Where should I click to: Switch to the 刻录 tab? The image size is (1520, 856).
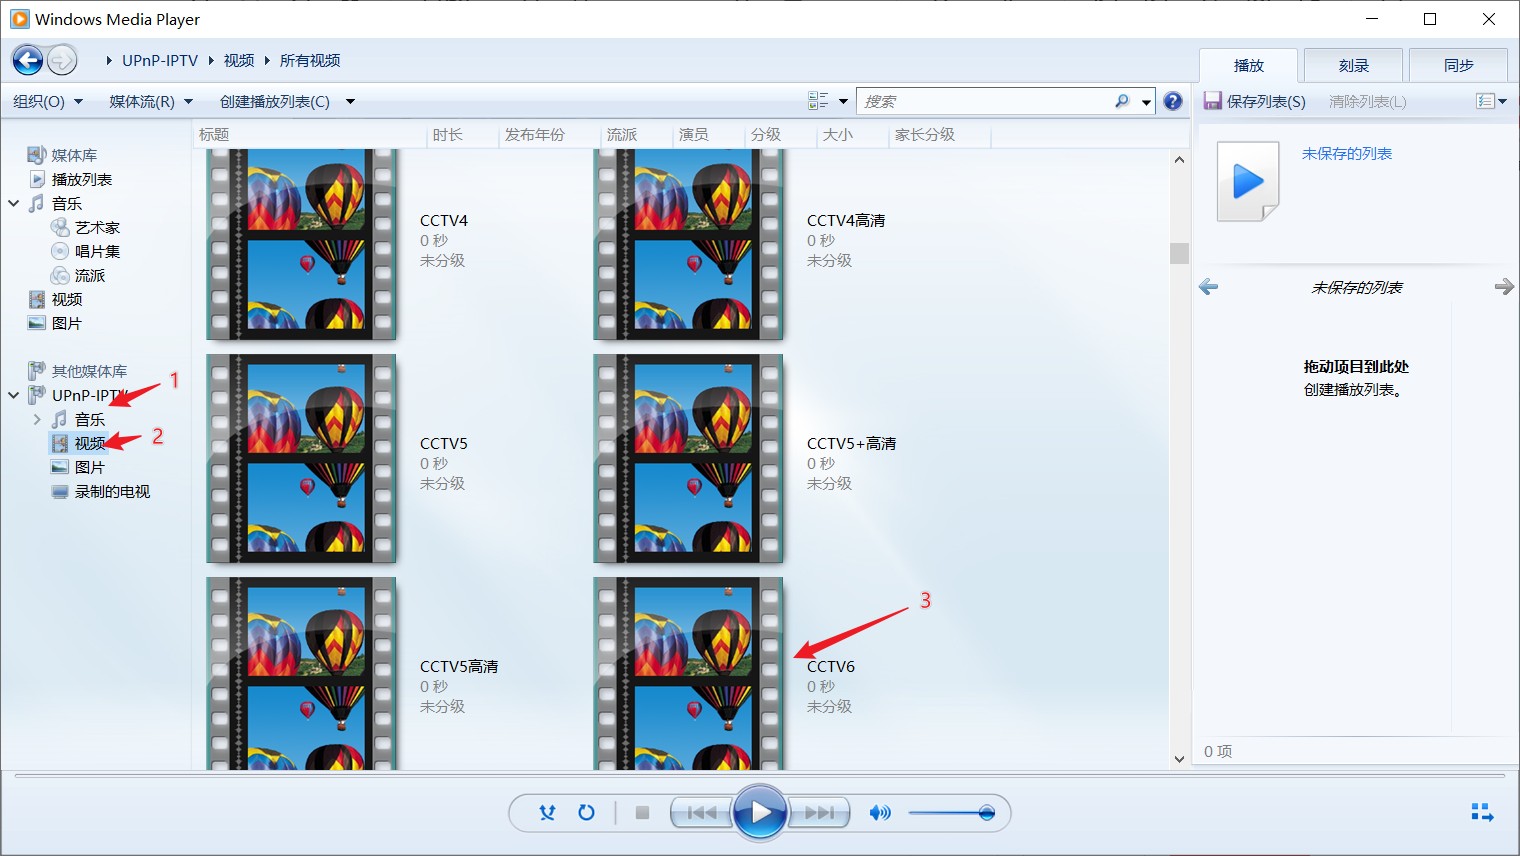tap(1352, 65)
